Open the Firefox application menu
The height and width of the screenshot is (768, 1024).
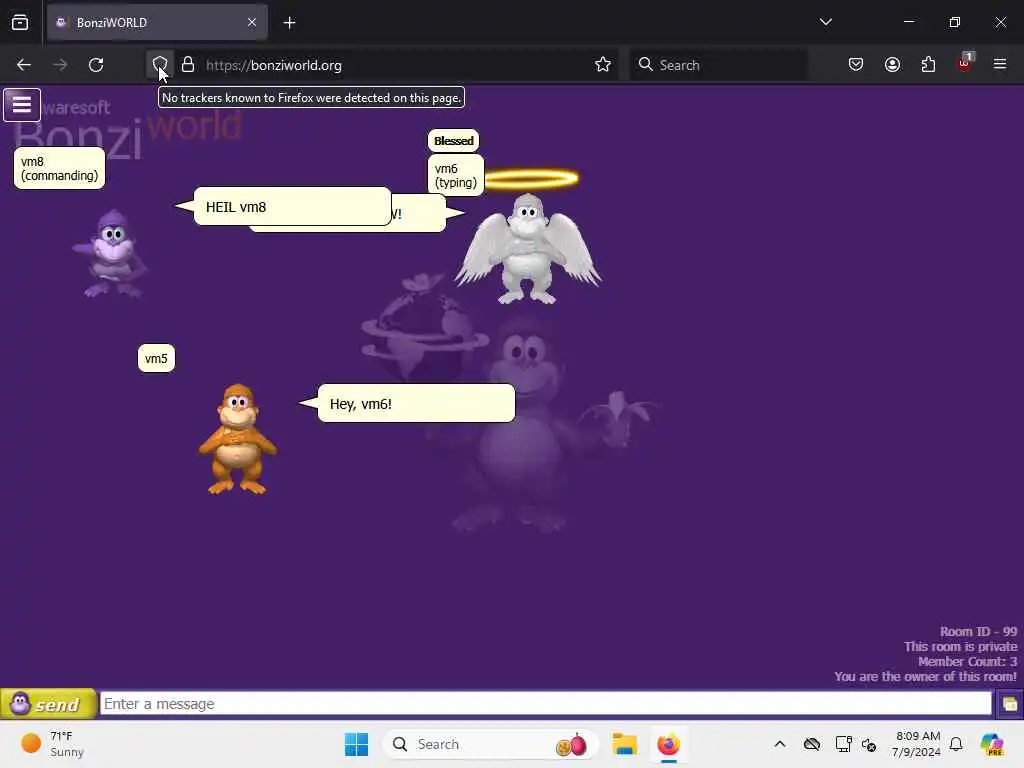point(1000,64)
